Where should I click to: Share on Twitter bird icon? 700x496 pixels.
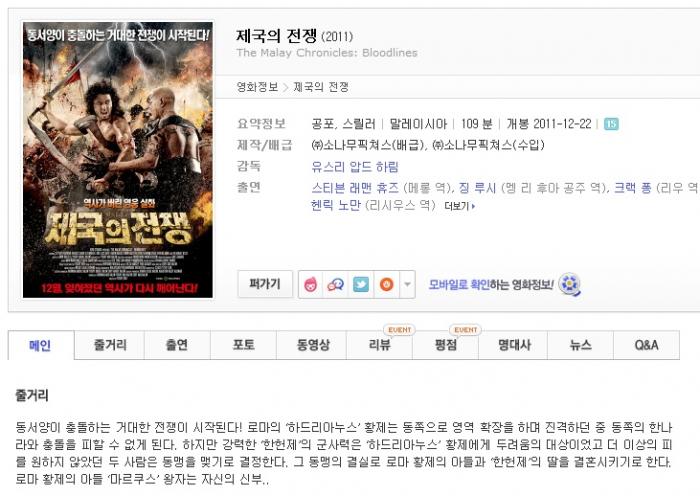pyautogui.click(x=361, y=284)
